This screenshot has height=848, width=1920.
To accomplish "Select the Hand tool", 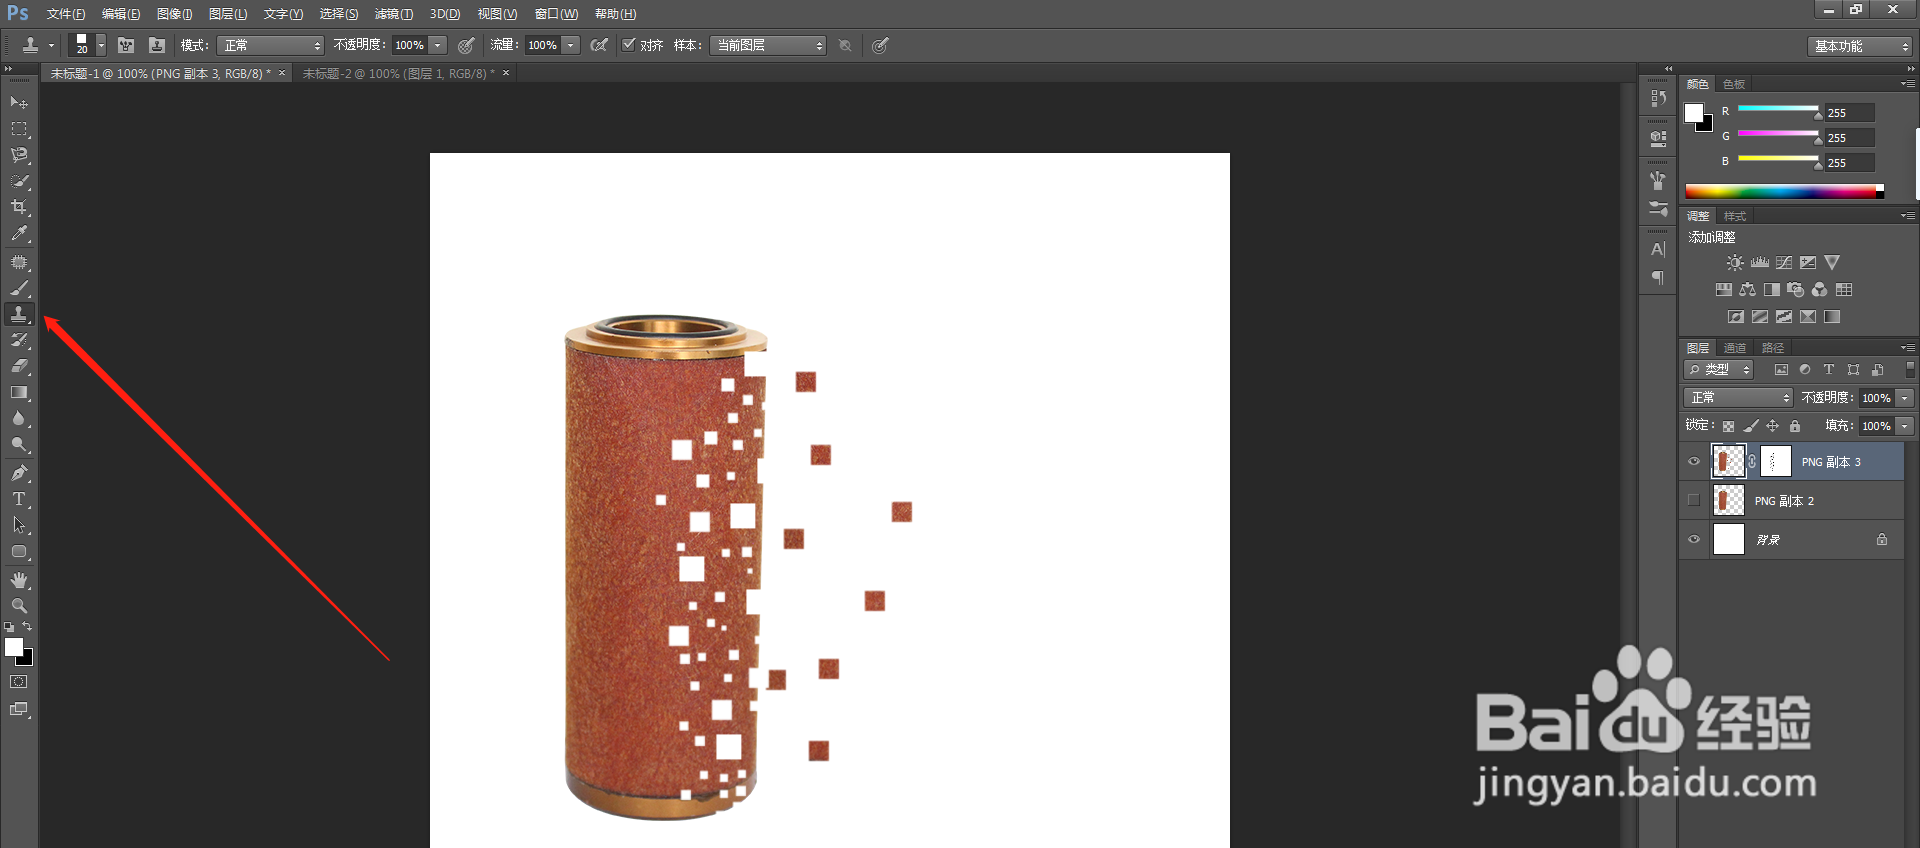I will (x=19, y=580).
